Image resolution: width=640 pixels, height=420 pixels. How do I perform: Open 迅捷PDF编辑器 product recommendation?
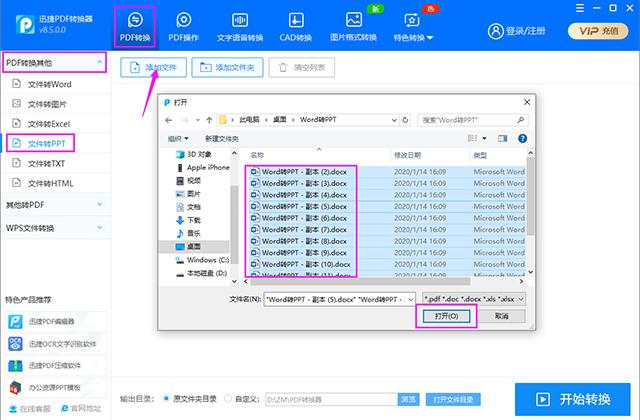(56, 322)
